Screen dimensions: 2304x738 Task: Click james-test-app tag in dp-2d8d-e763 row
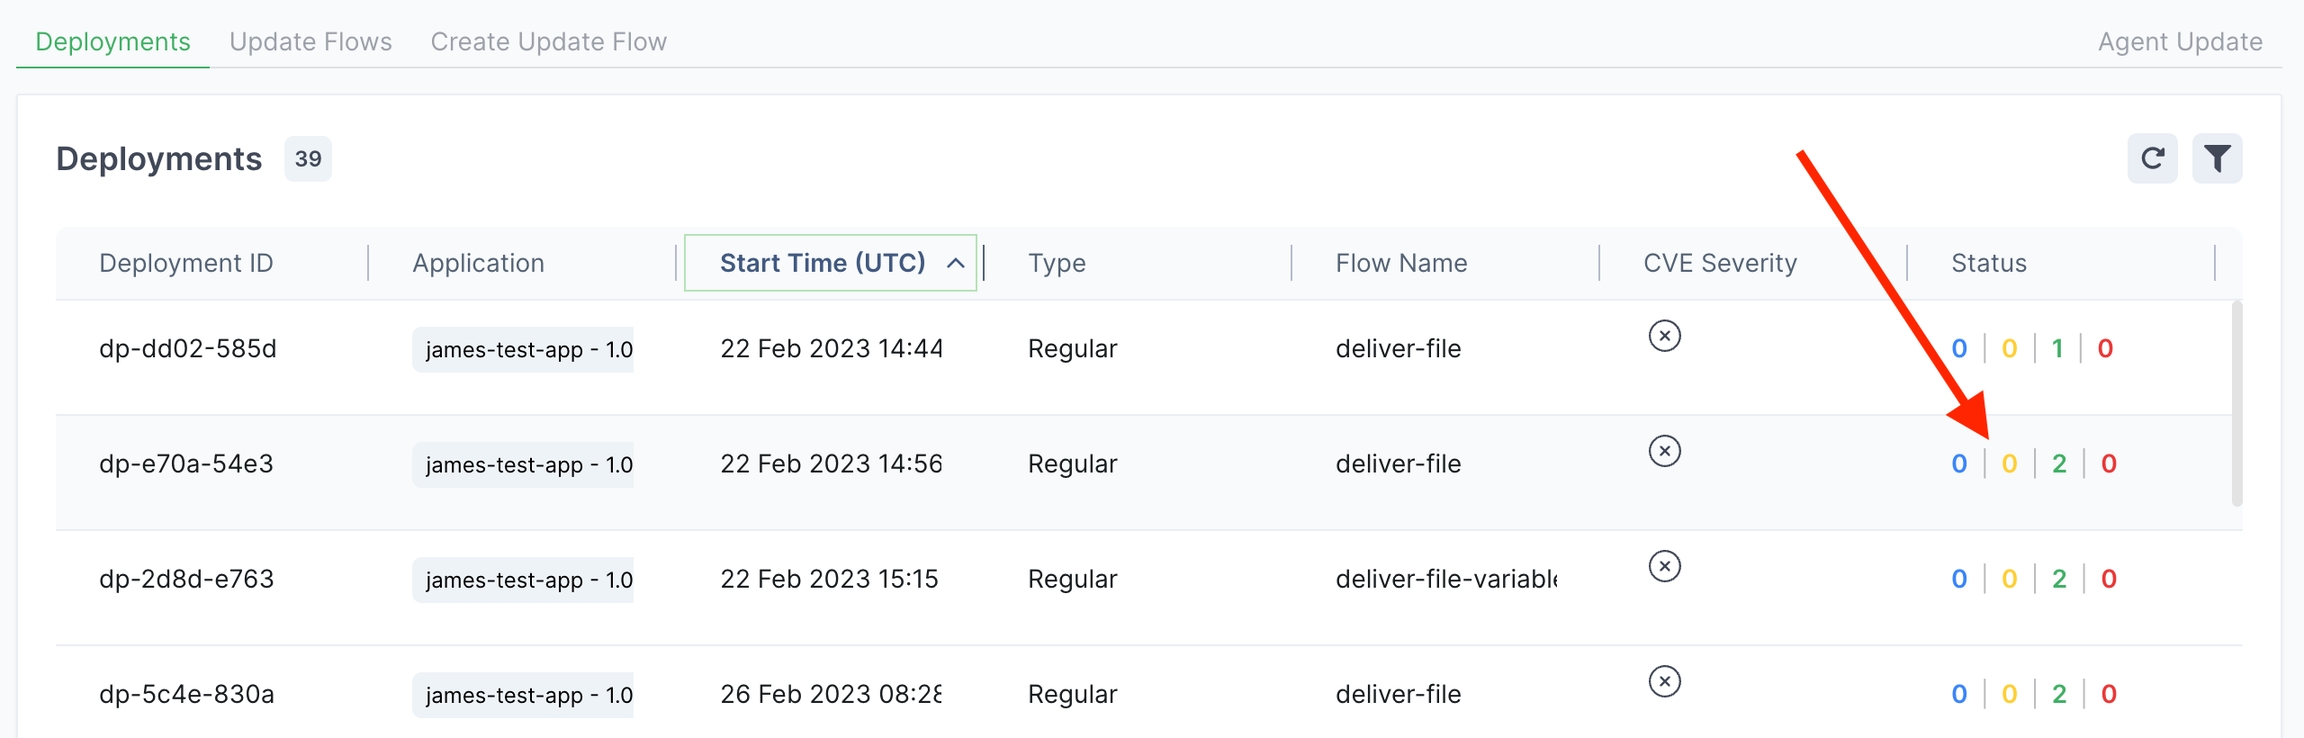pos(523,580)
